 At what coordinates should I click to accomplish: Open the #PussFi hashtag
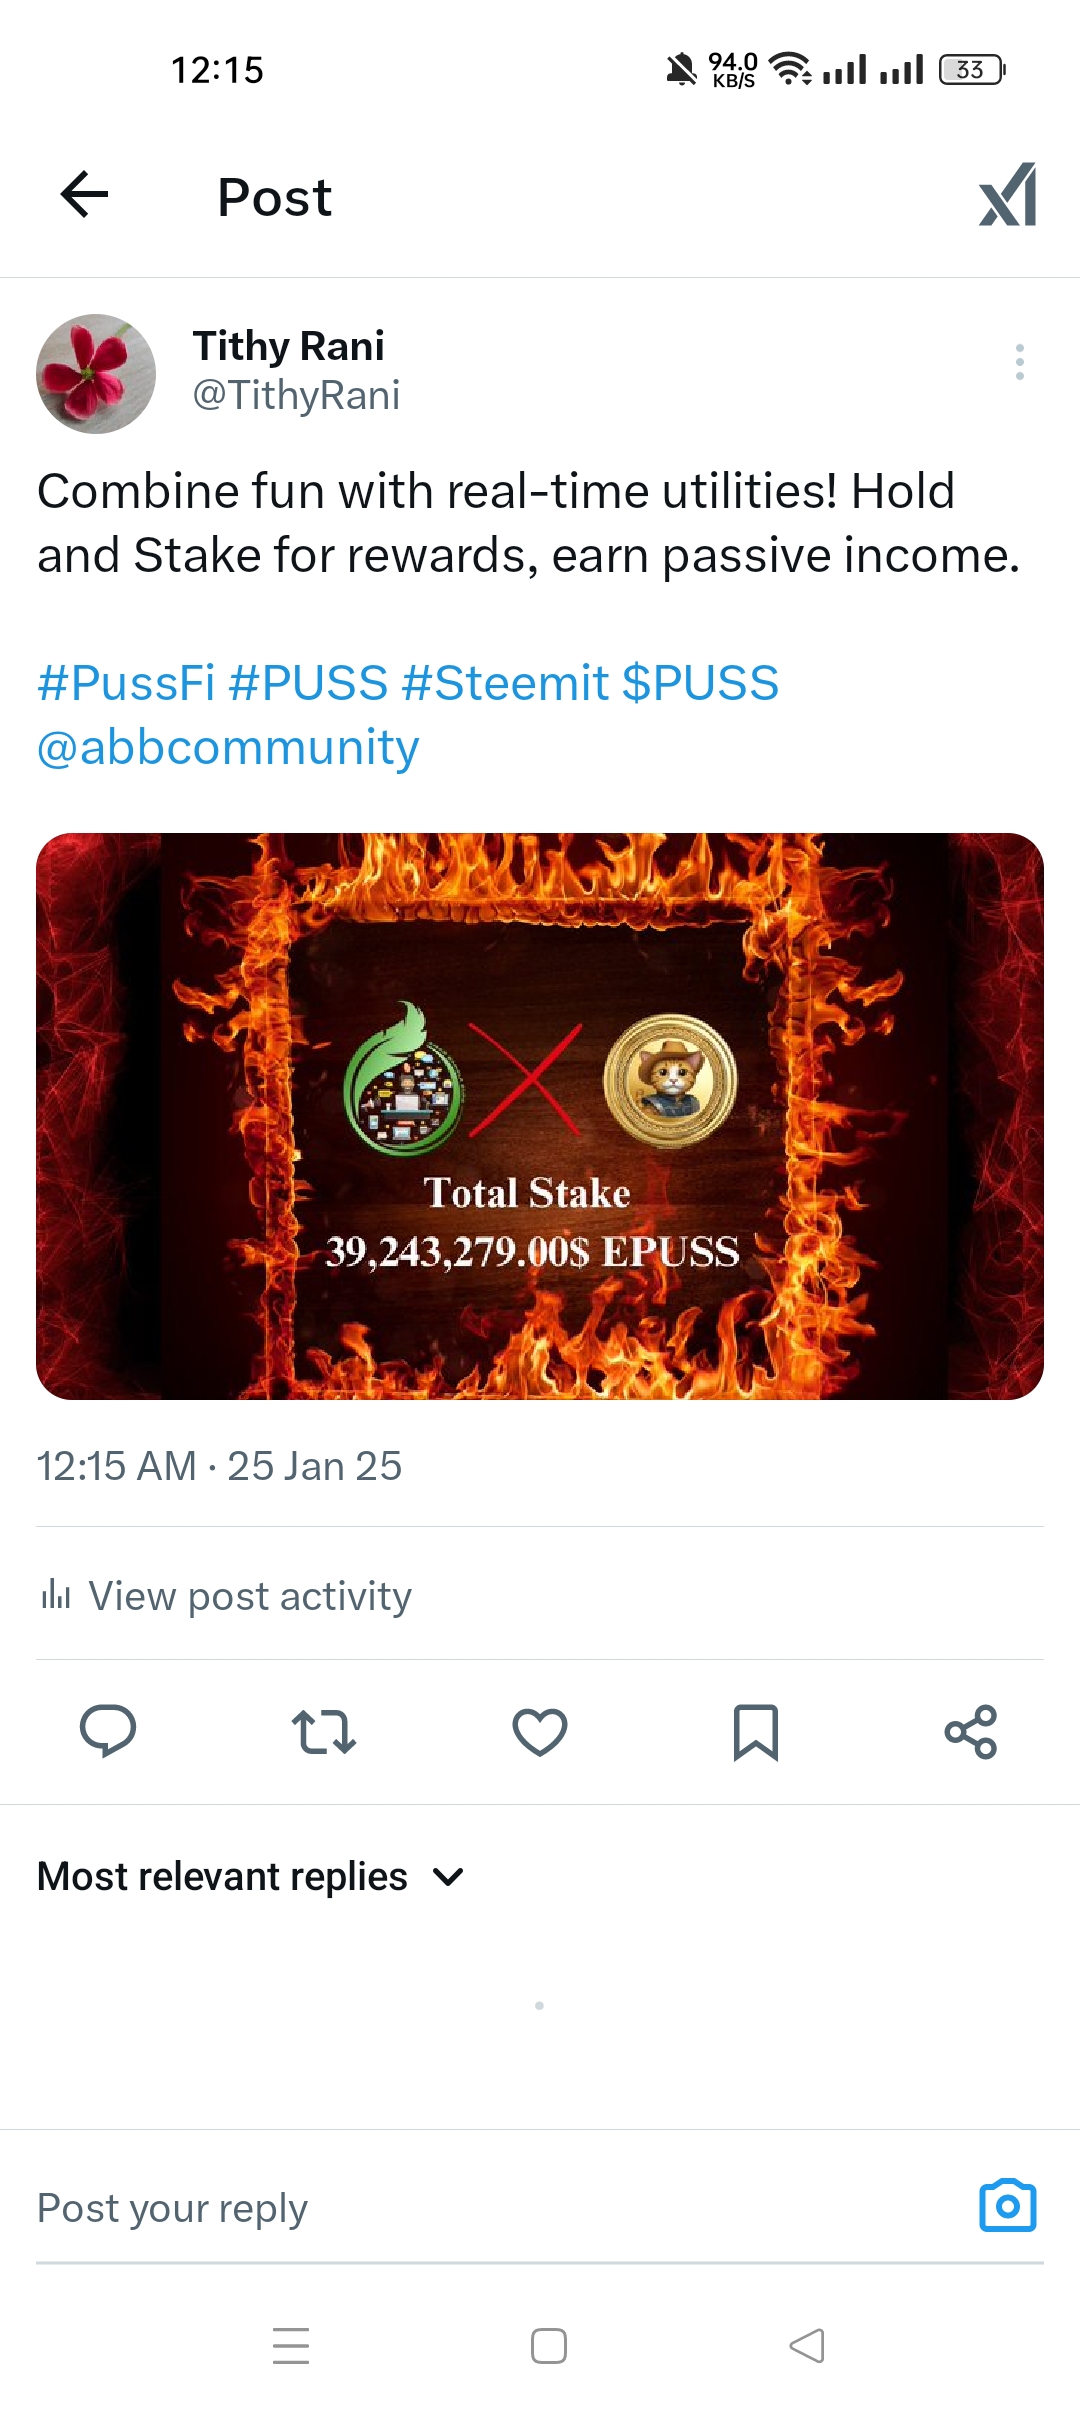pyautogui.click(x=126, y=683)
